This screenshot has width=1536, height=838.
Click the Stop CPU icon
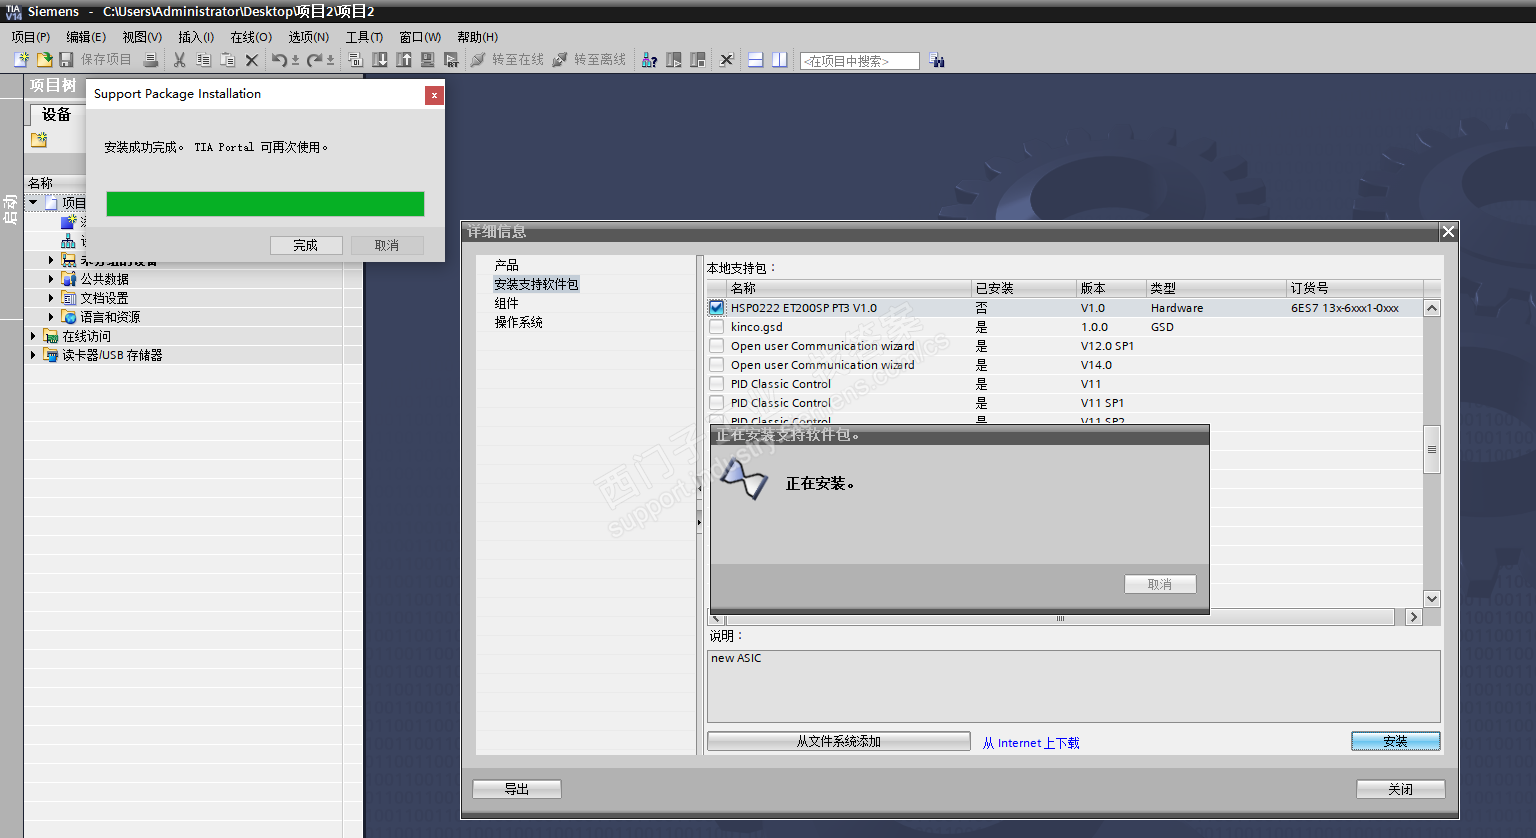tap(698, 60)
